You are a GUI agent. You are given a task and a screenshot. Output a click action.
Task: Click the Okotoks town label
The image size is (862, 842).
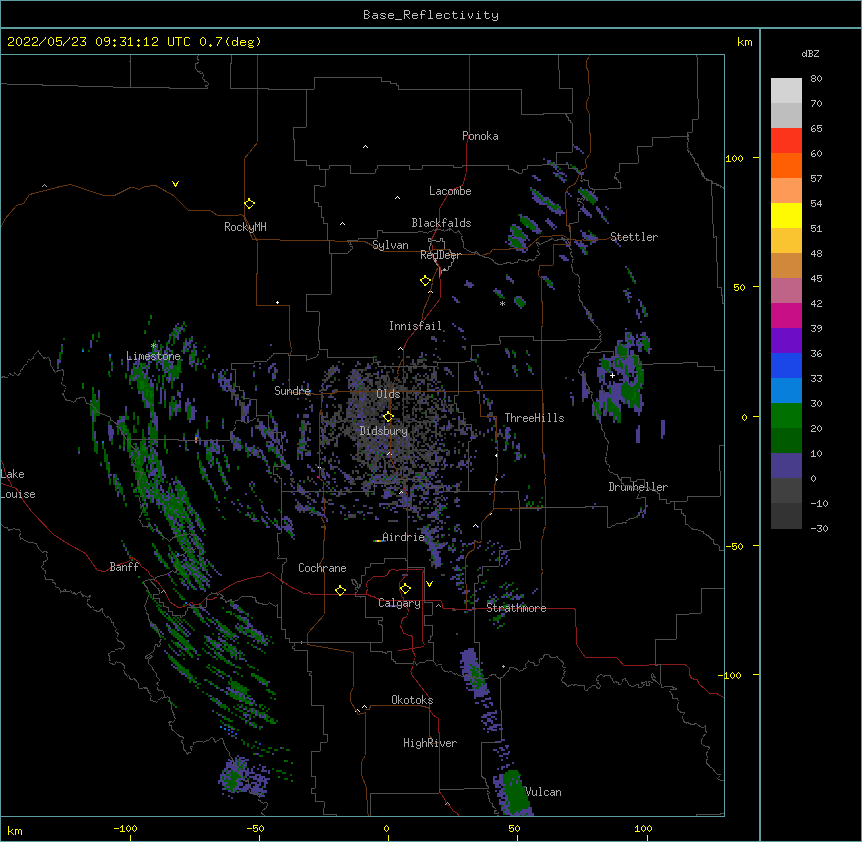(x=412, y=700)
